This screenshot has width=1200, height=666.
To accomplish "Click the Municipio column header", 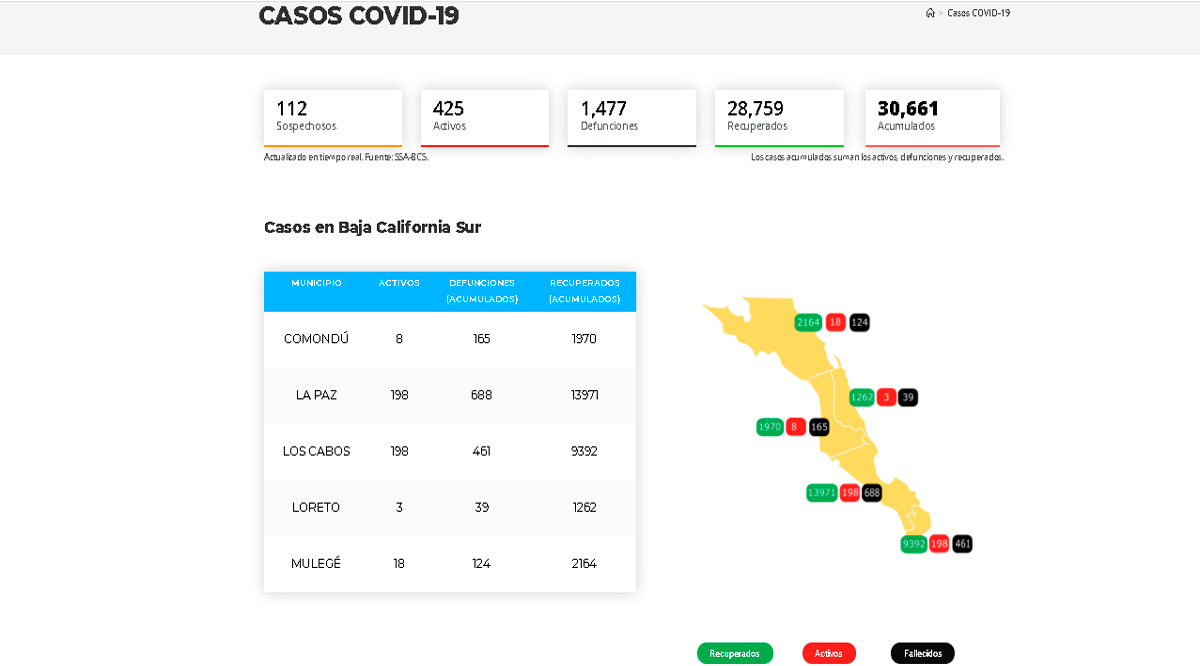I will click(x=316, y=283).
